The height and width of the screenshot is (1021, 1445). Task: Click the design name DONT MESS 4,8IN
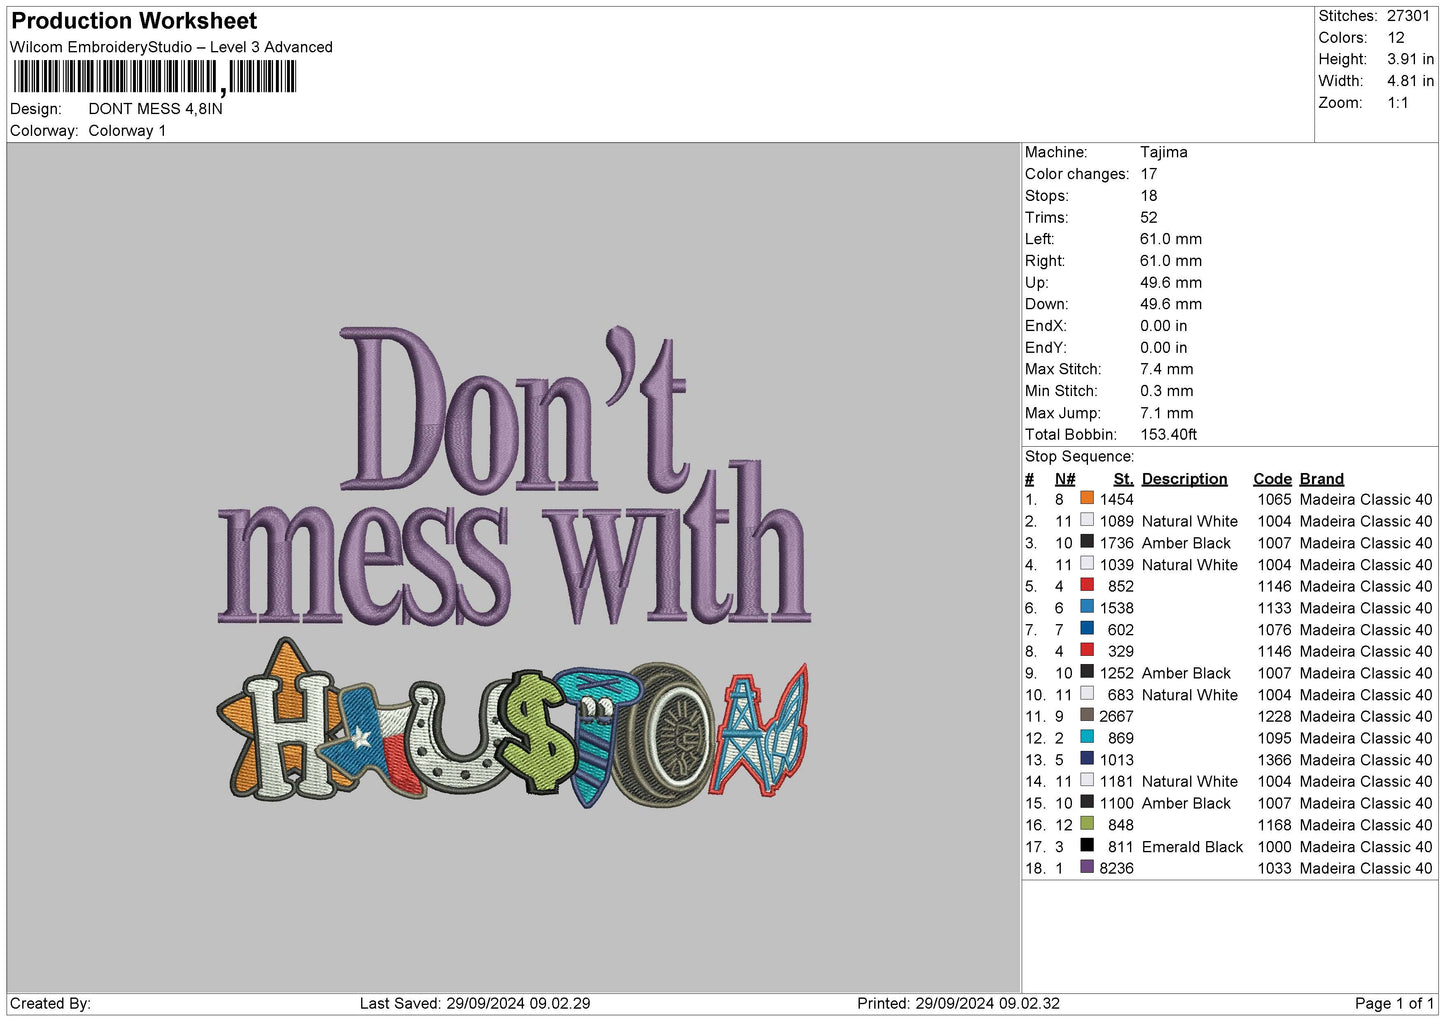click(x=155, y=109)
